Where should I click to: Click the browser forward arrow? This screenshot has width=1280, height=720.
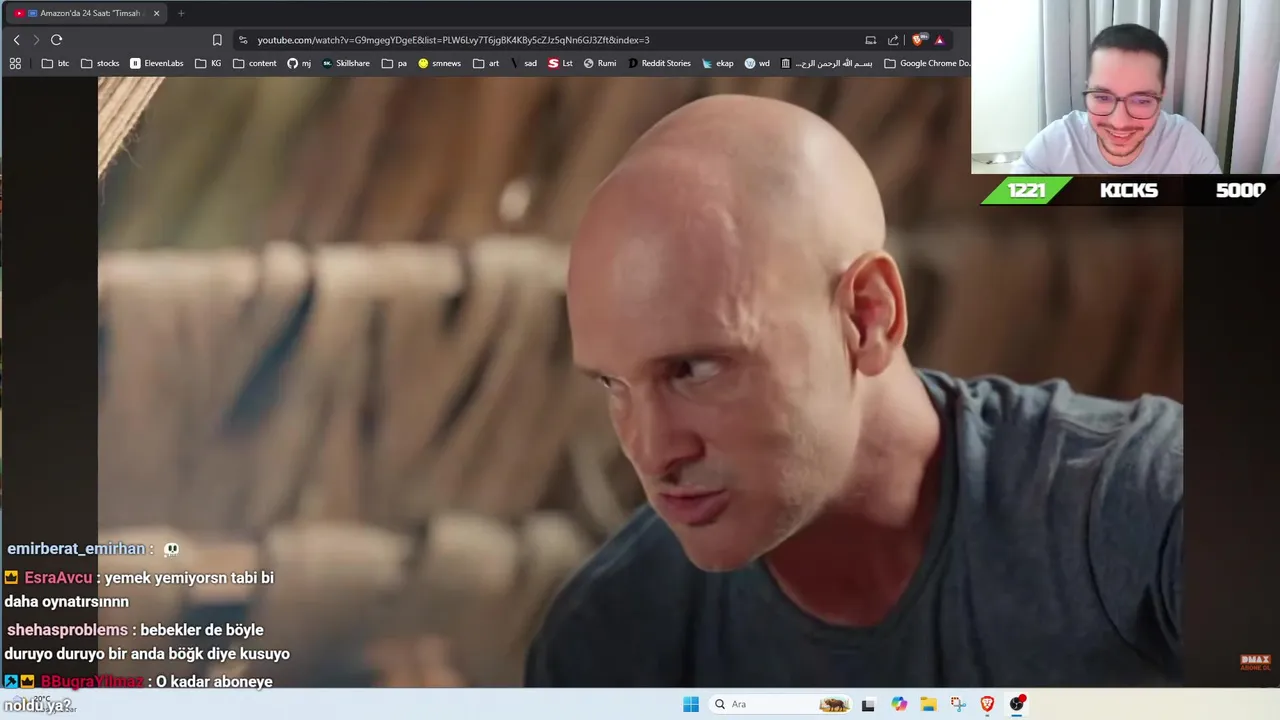click(x=36, y=40)
